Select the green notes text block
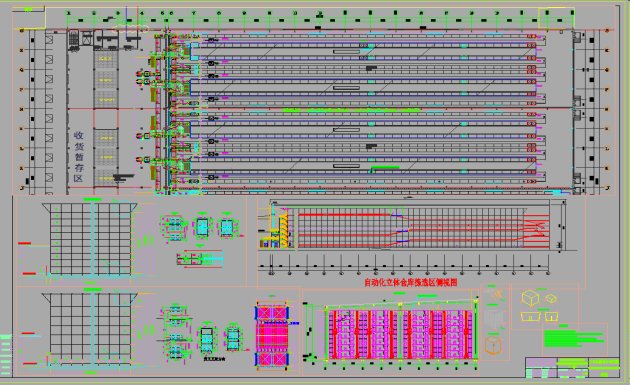 pyautogui.click(x=573, y=338)
